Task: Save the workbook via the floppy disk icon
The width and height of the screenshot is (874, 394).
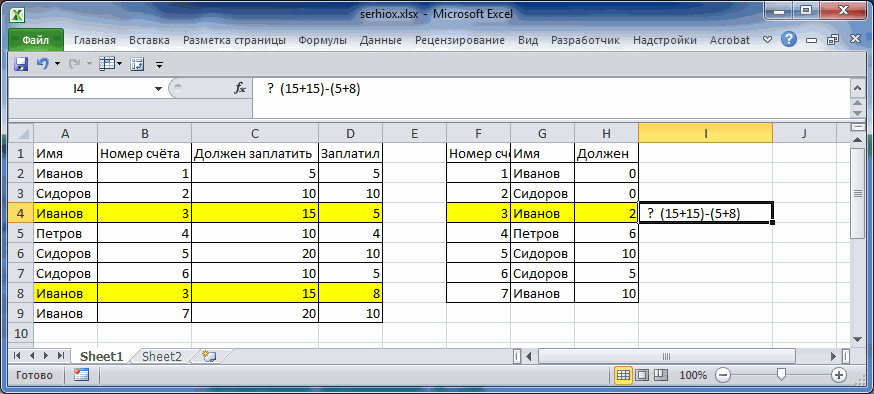Action: click(x=21, y=64)
